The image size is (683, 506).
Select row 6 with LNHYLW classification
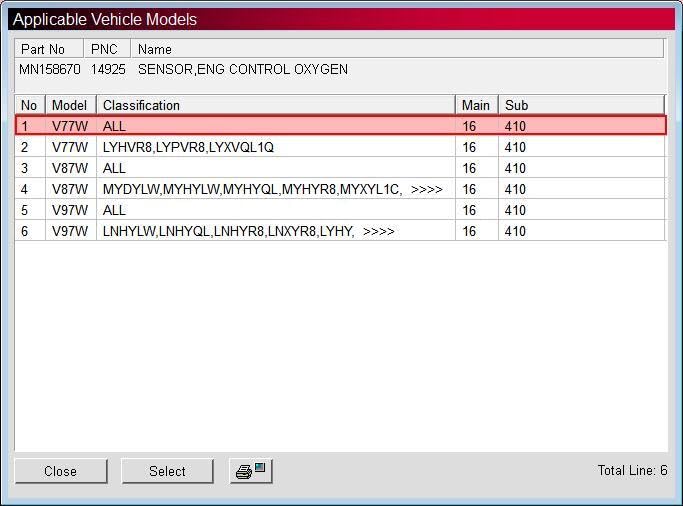pos(340,231)
